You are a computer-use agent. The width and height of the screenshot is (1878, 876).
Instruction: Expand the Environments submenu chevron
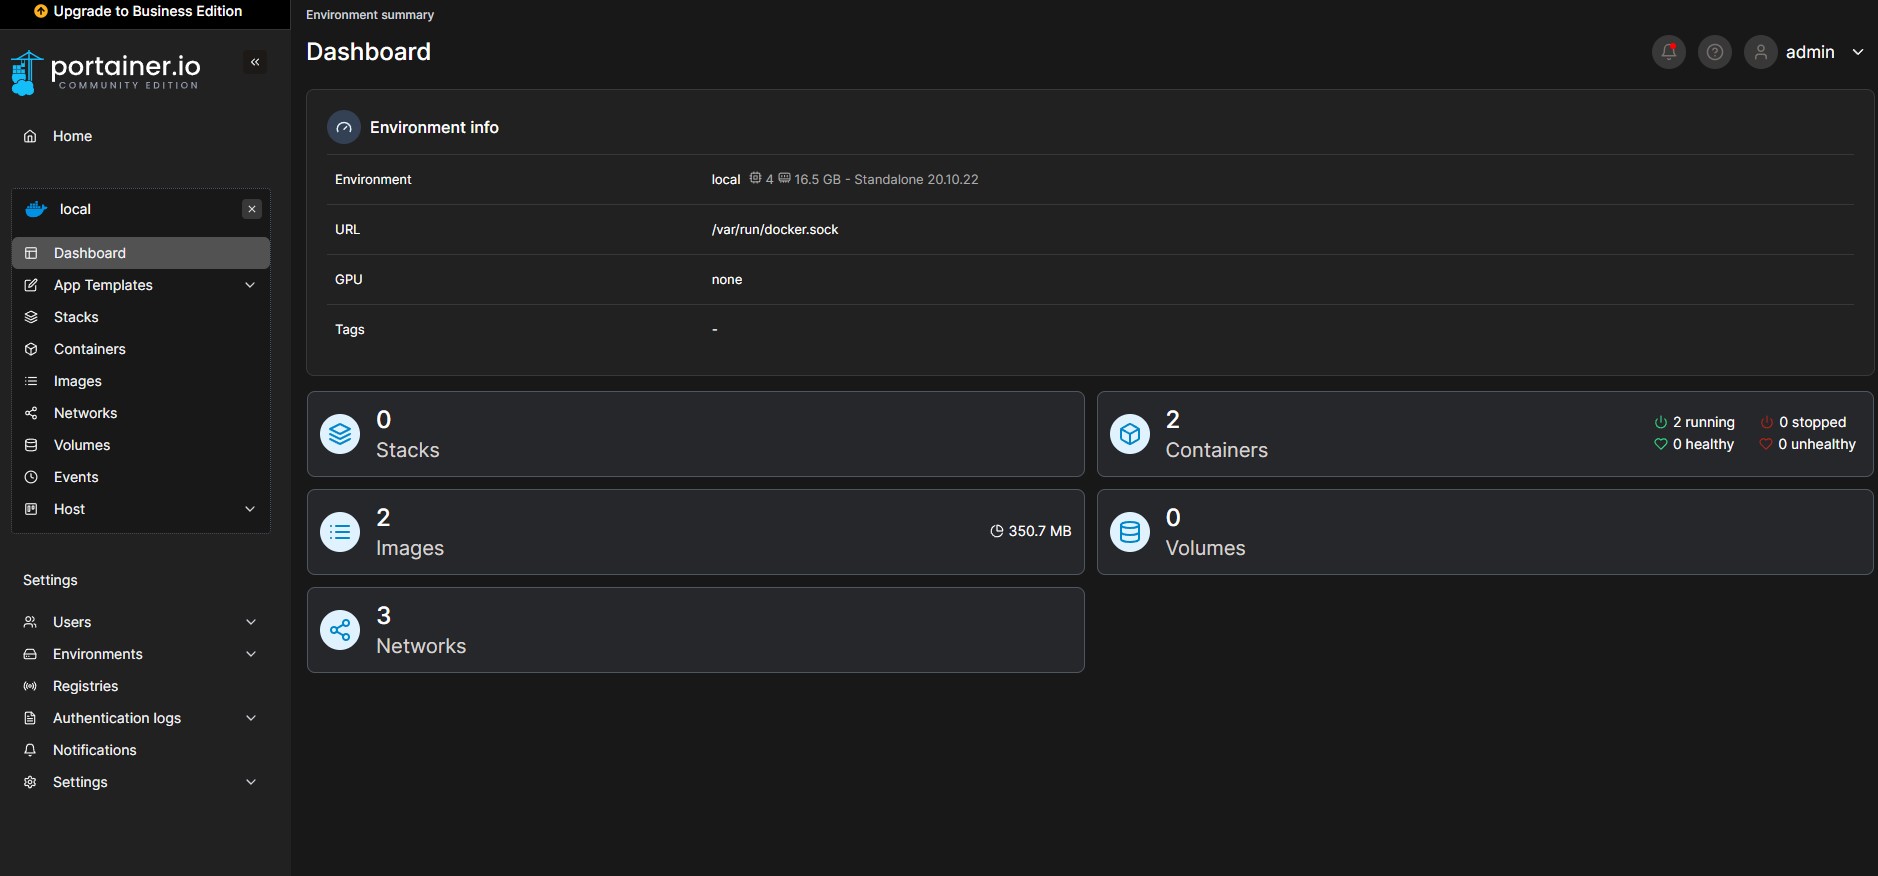(x=251, y=654)
